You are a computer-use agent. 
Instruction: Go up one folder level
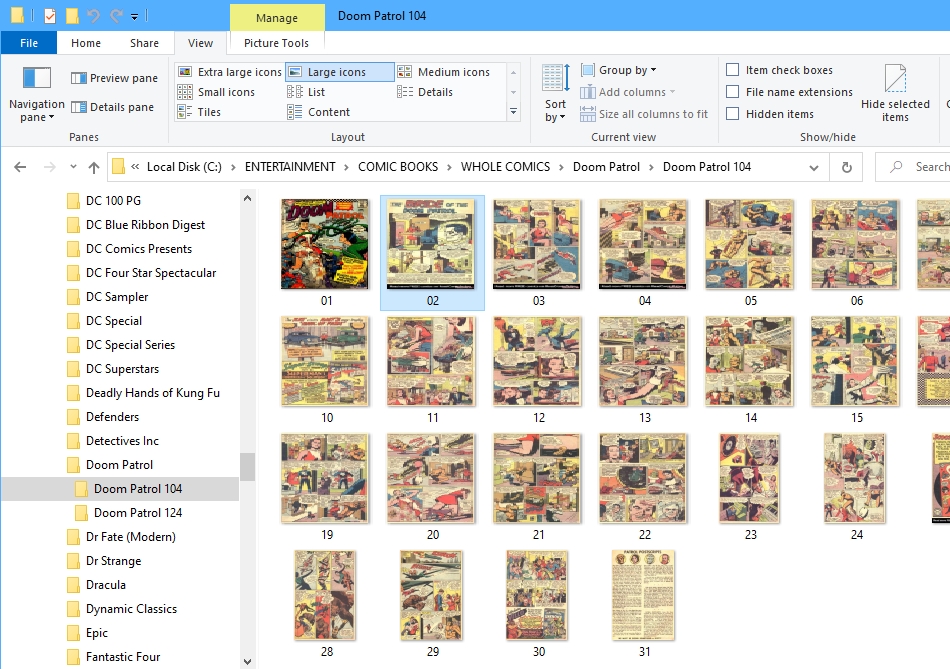click(x=93, y=167)
